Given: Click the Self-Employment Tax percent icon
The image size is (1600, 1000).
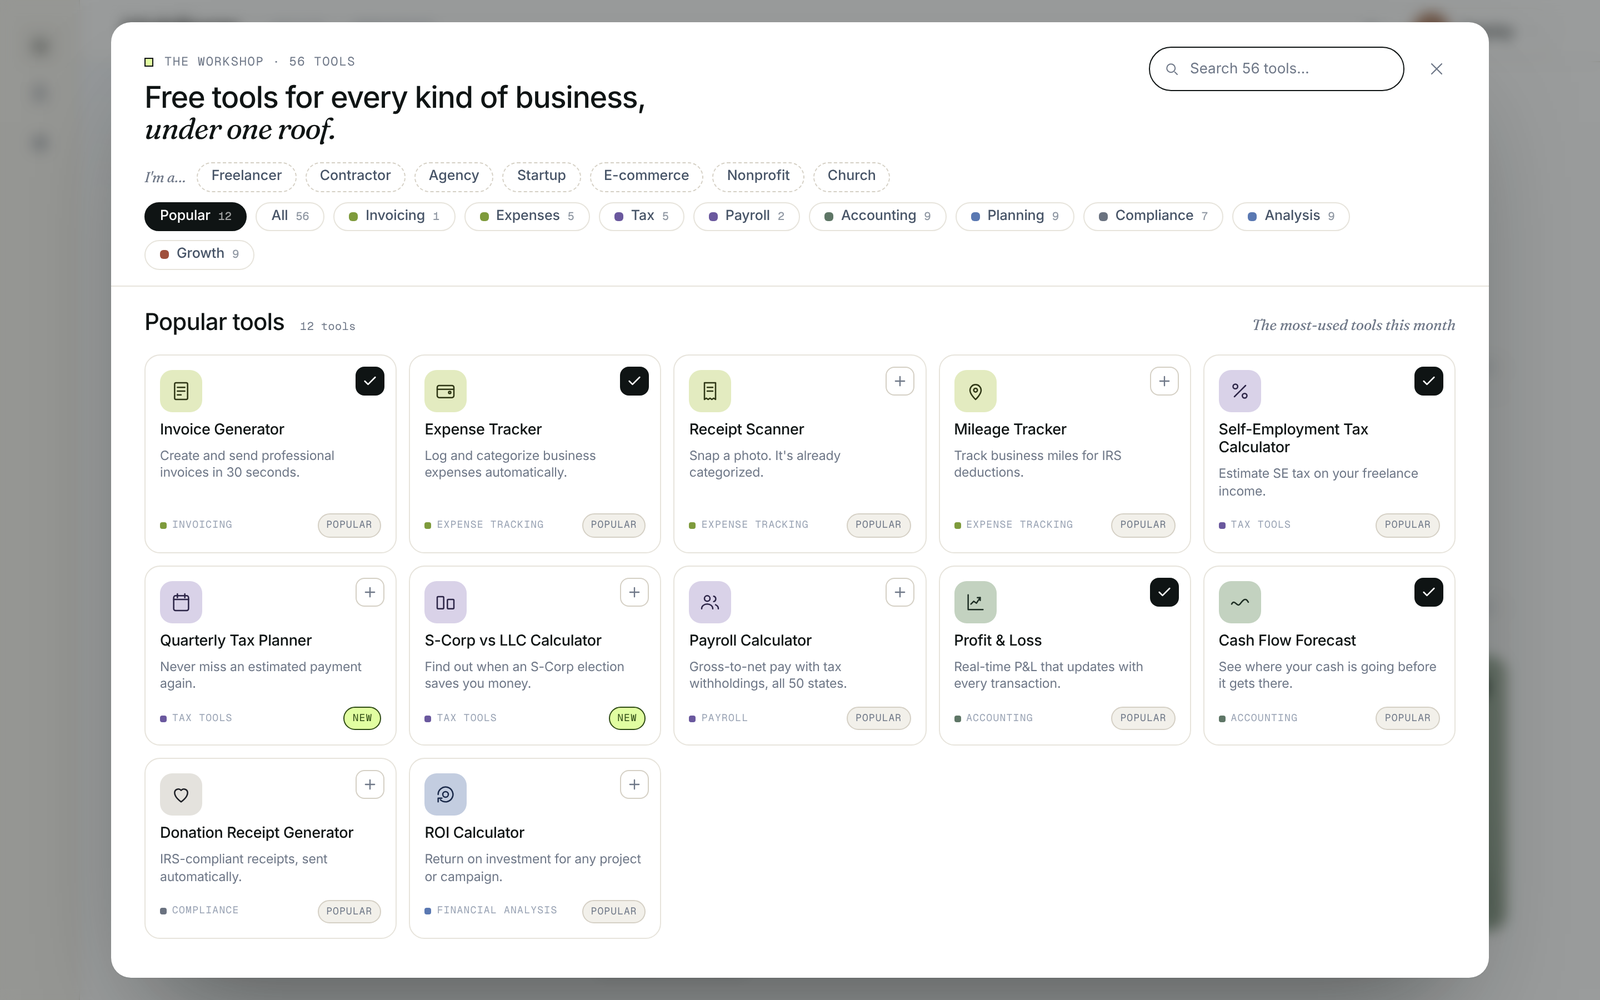Looking at the screenshot, I should pyautogui.click(x=1239, y=391).
